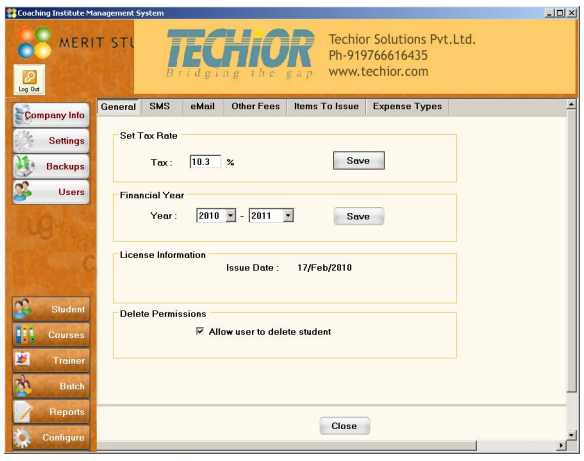584x461 pixels.
Task: Switch to the Other Fees tab
Action: 256,106
